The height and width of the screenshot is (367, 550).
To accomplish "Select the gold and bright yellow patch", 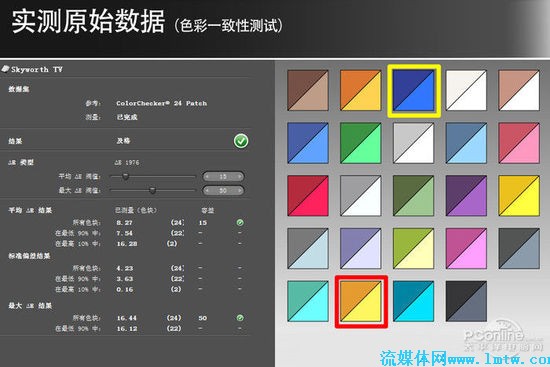I will coord(519,196).
